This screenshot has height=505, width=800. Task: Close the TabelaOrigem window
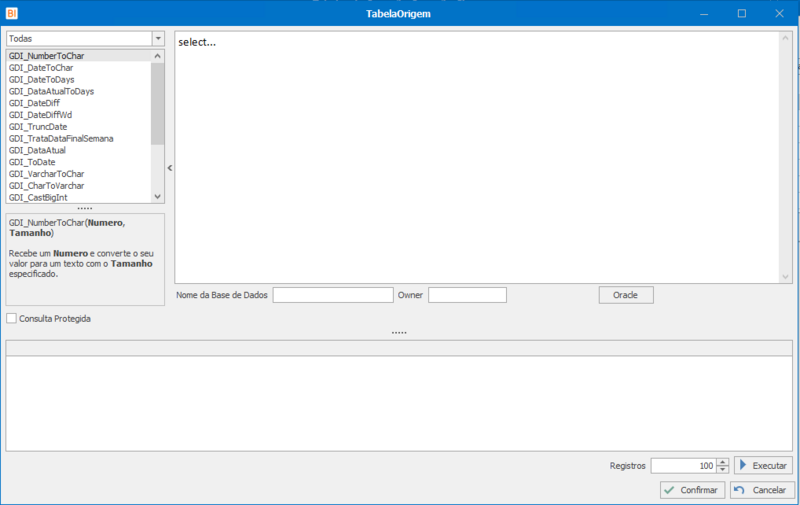[780, 14]
